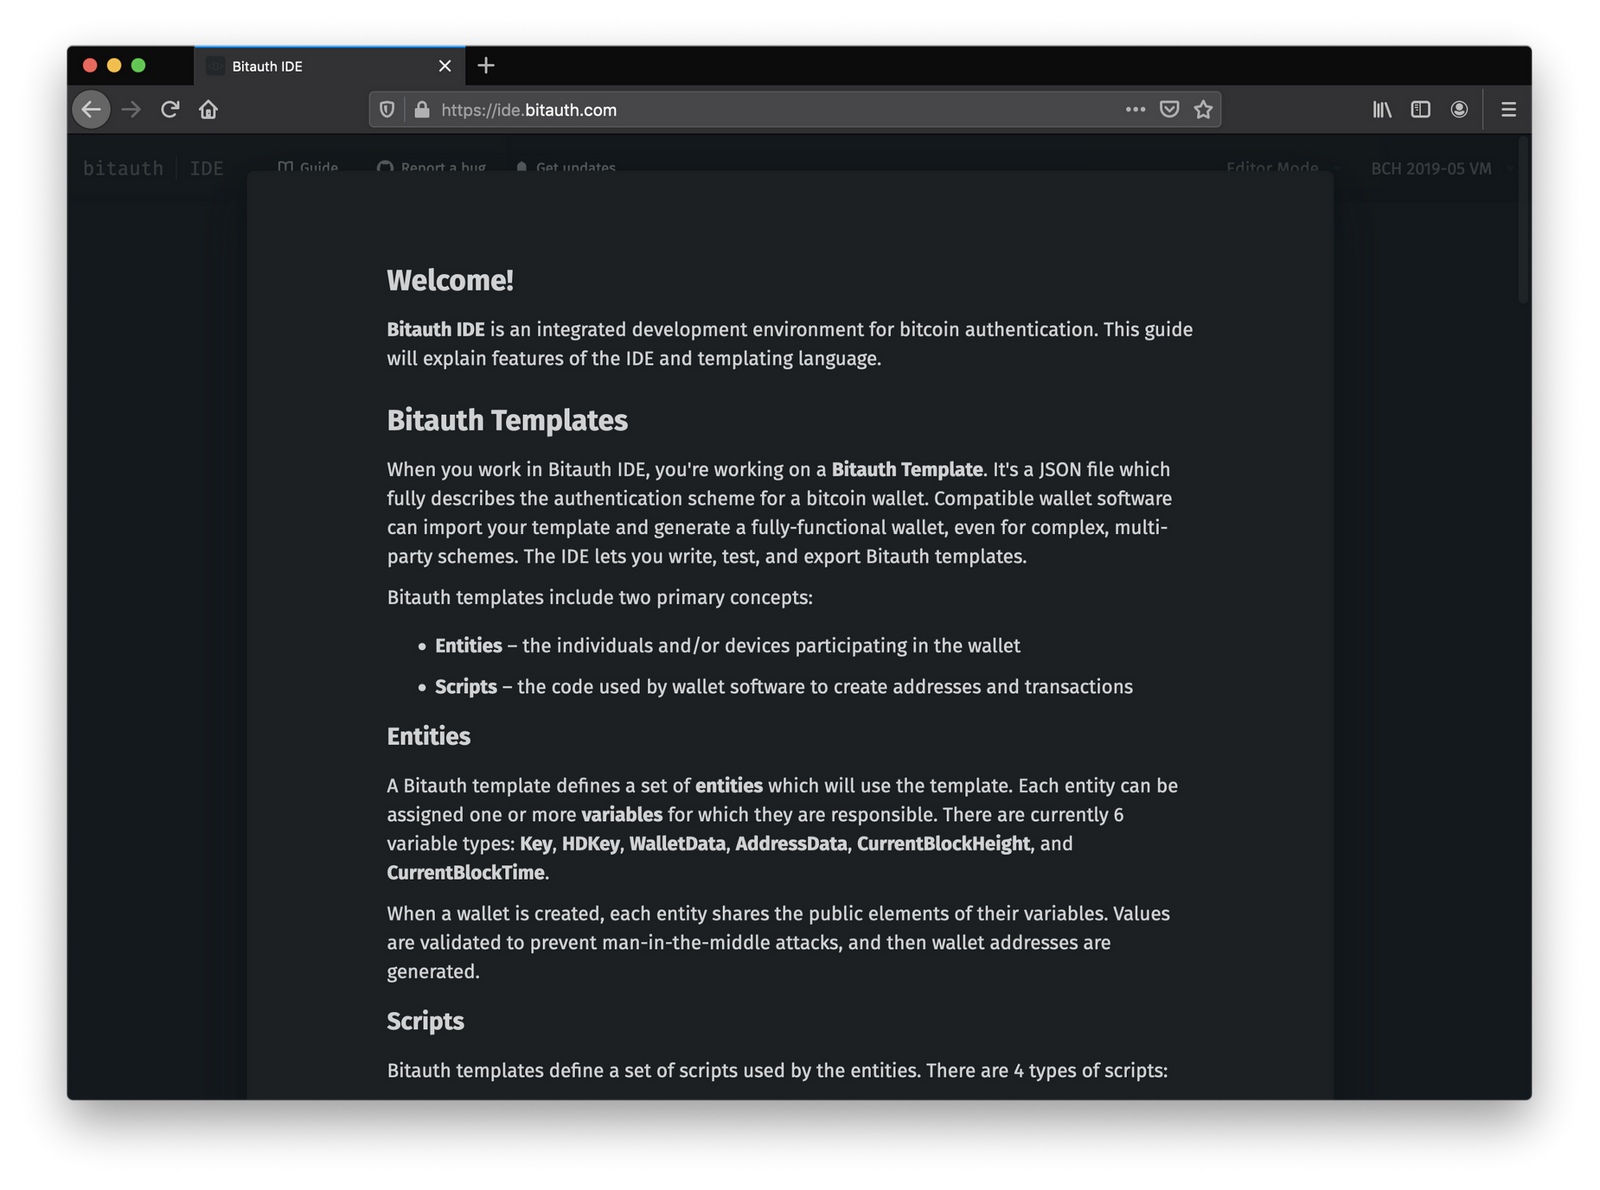Open the sidebar view toggle
This screenshot has width=1600, height=1190.
coord(1420,110)
